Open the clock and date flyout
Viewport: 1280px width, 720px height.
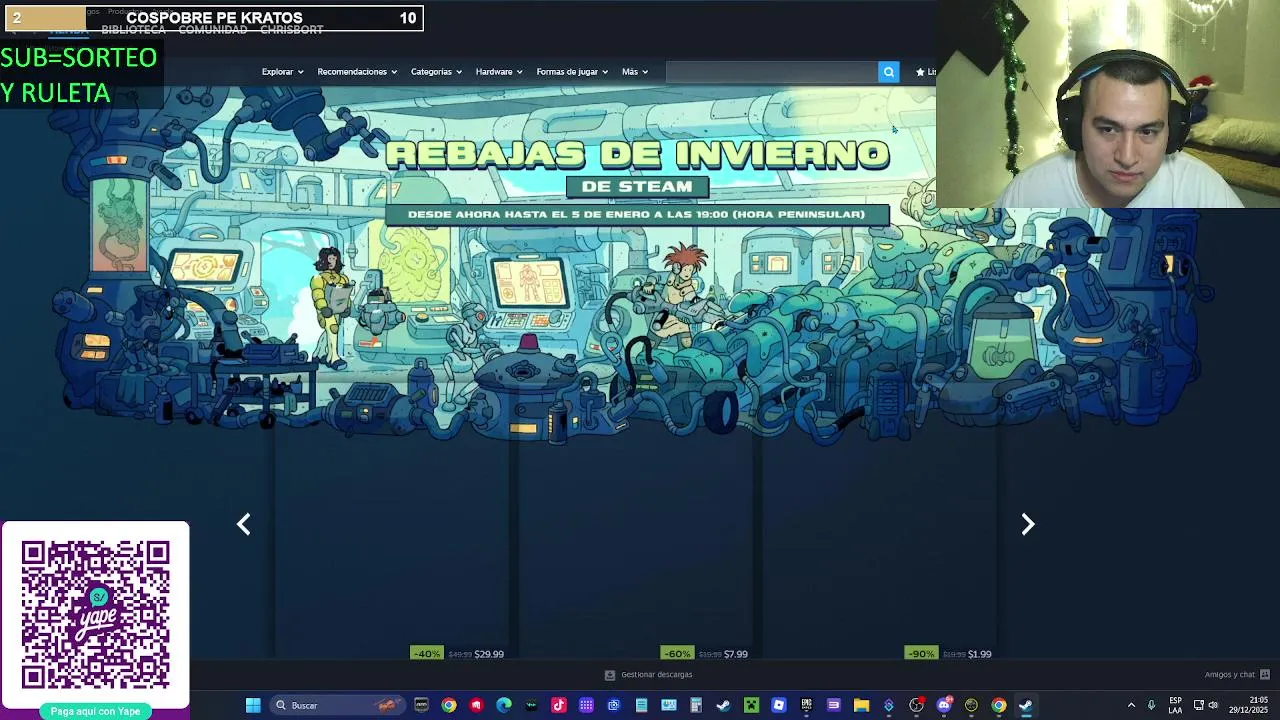(1248, 706)
